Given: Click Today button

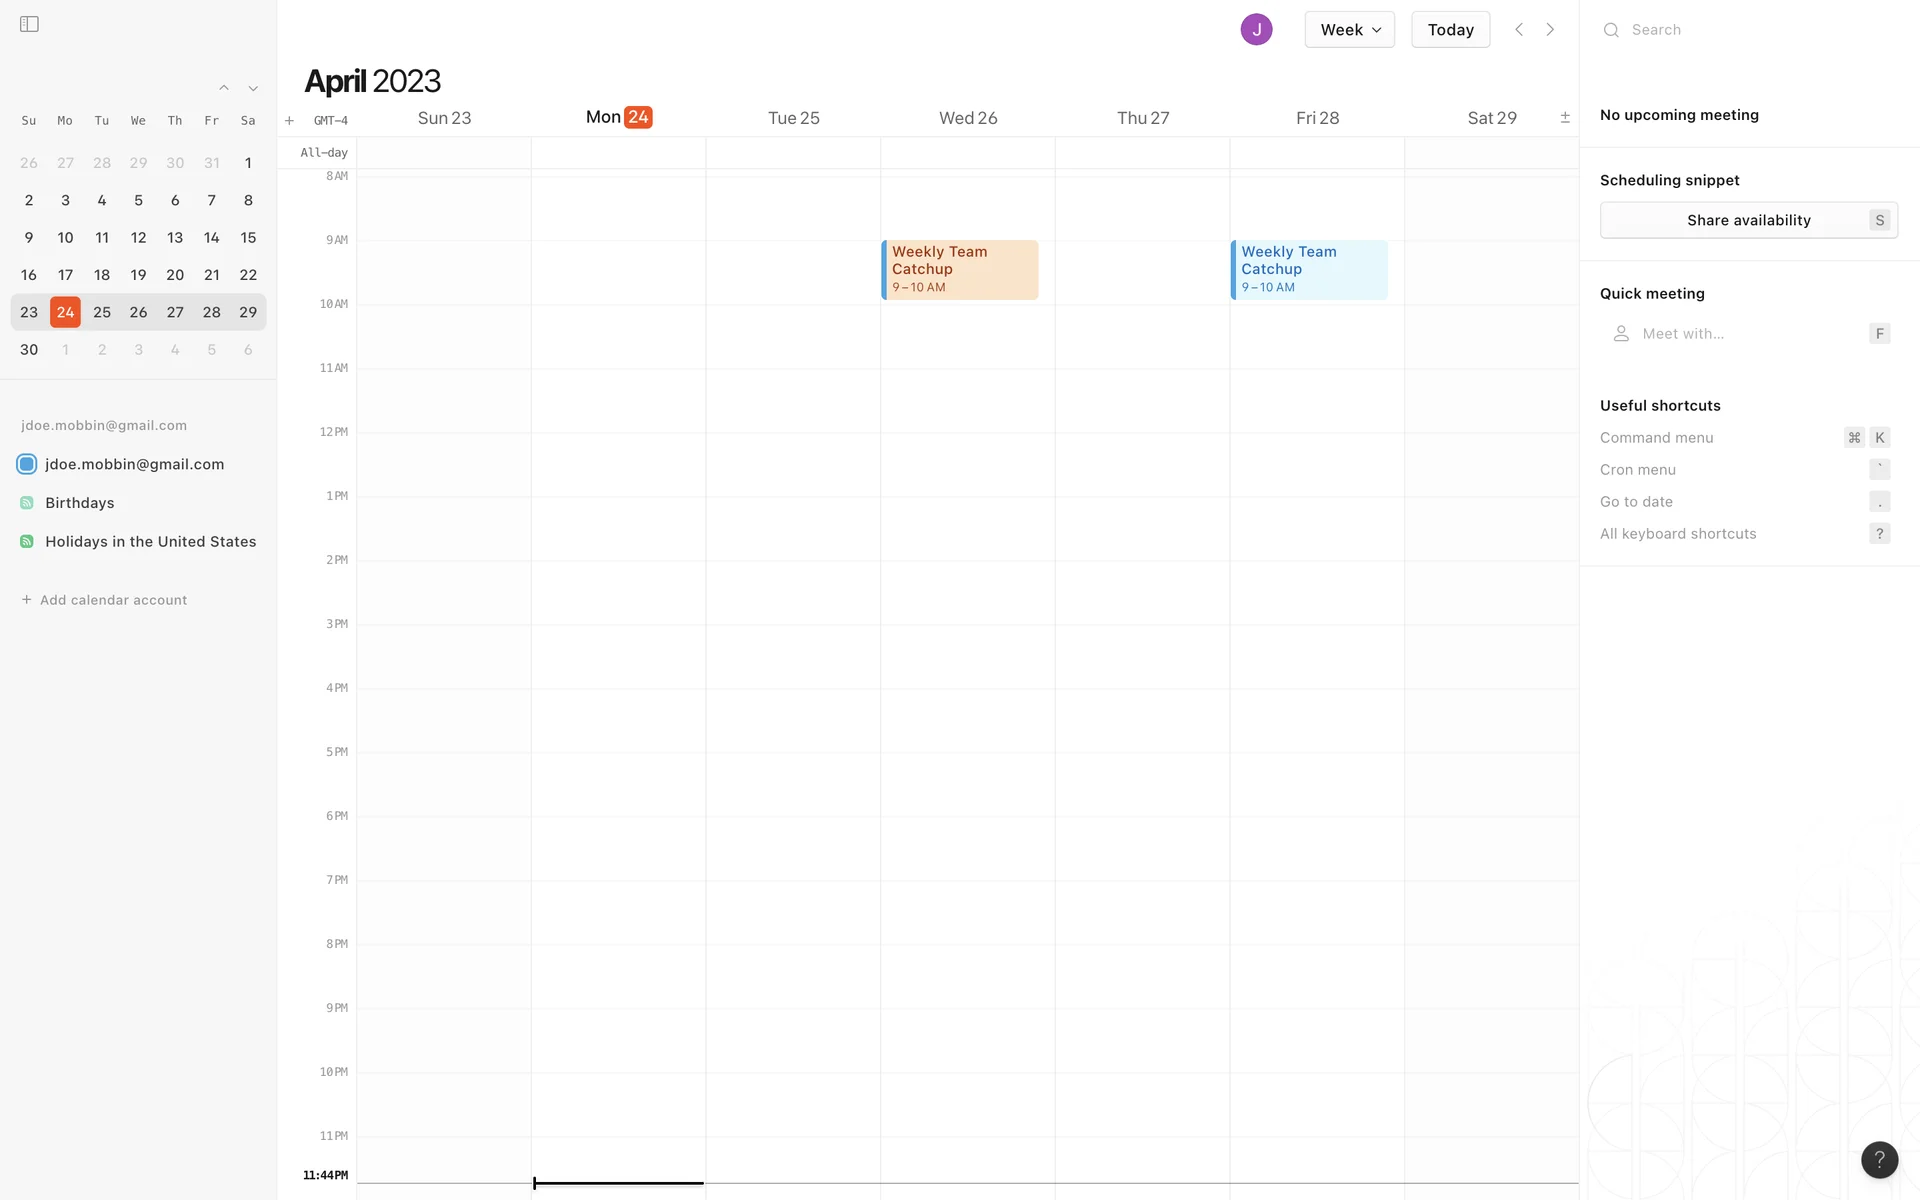Looking at the screenshot, I should pos(1450,30).
